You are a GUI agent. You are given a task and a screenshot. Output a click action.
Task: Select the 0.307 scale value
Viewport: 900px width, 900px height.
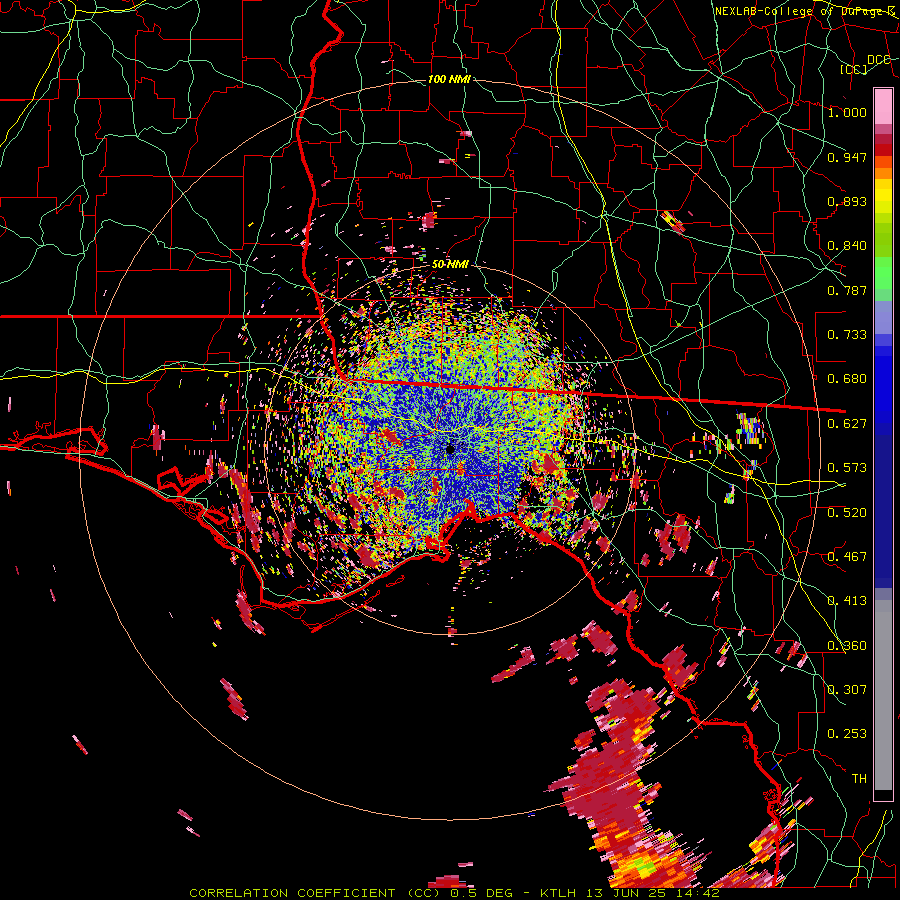[847, 690]
